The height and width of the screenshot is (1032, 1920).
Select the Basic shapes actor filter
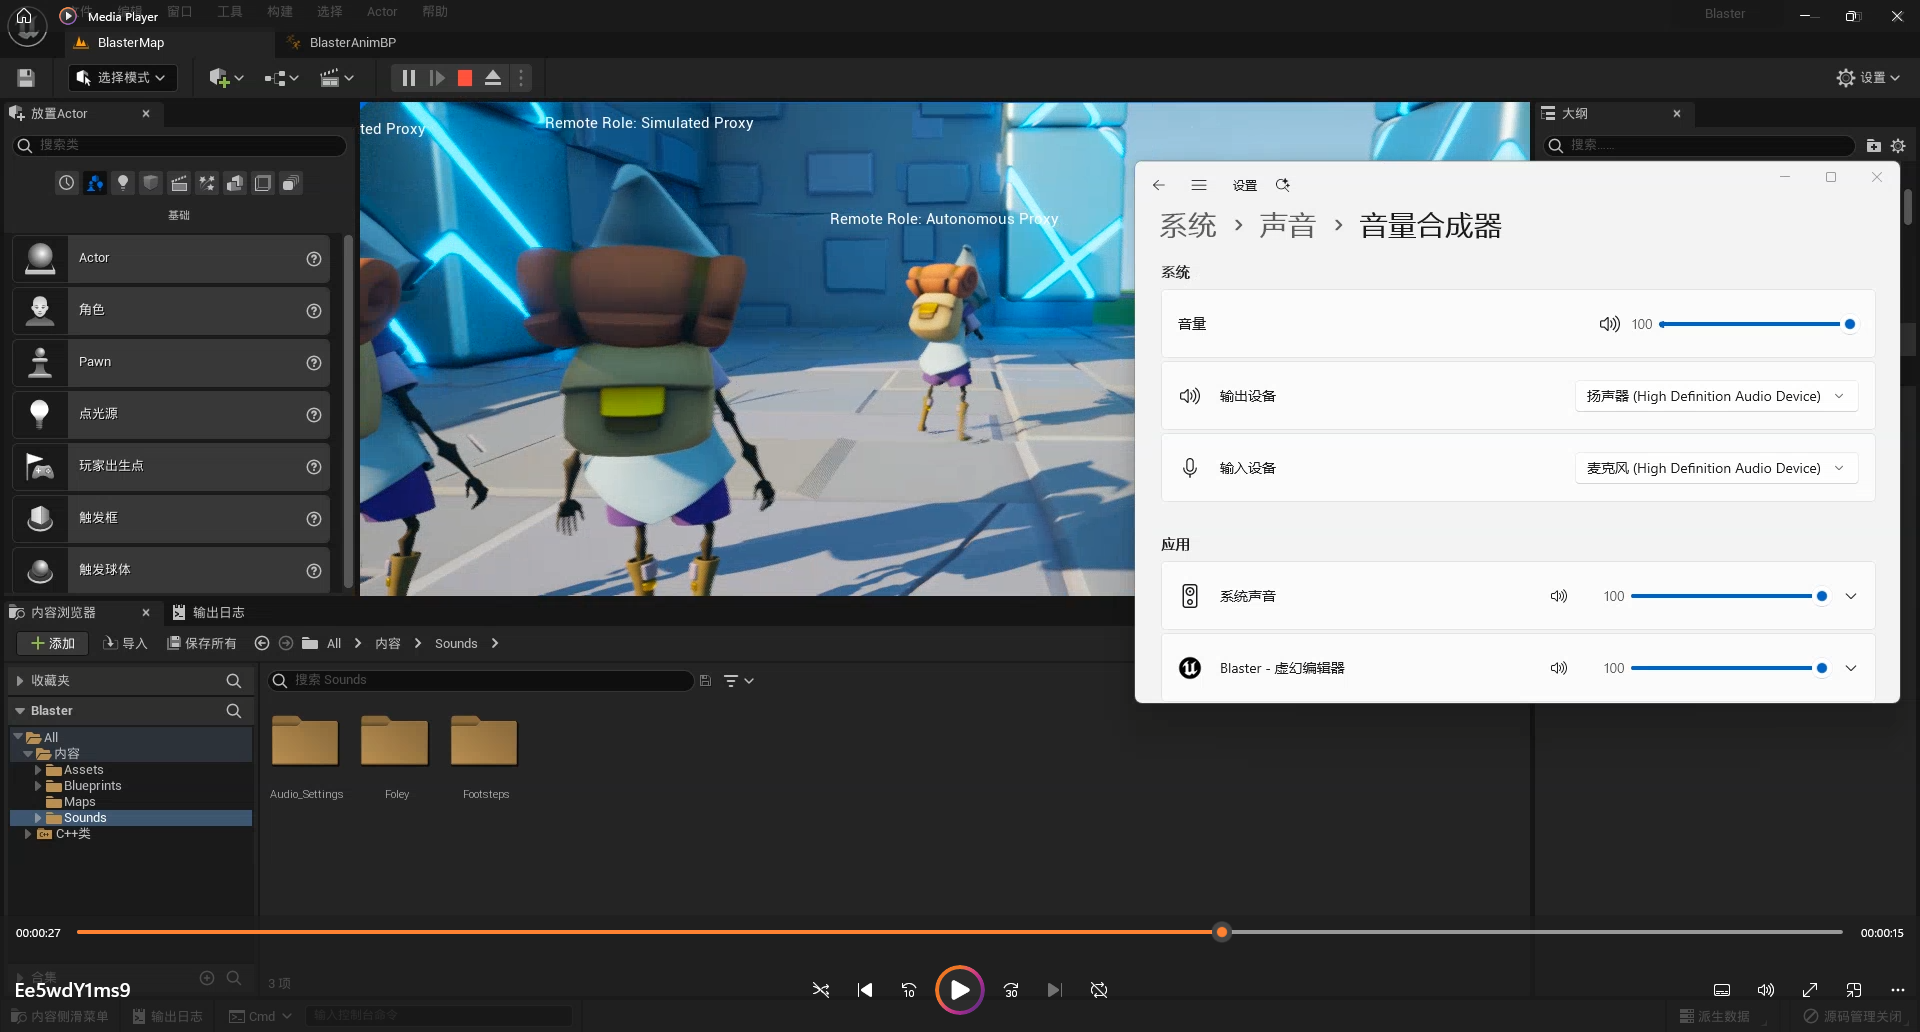click(x=94, y=183)
